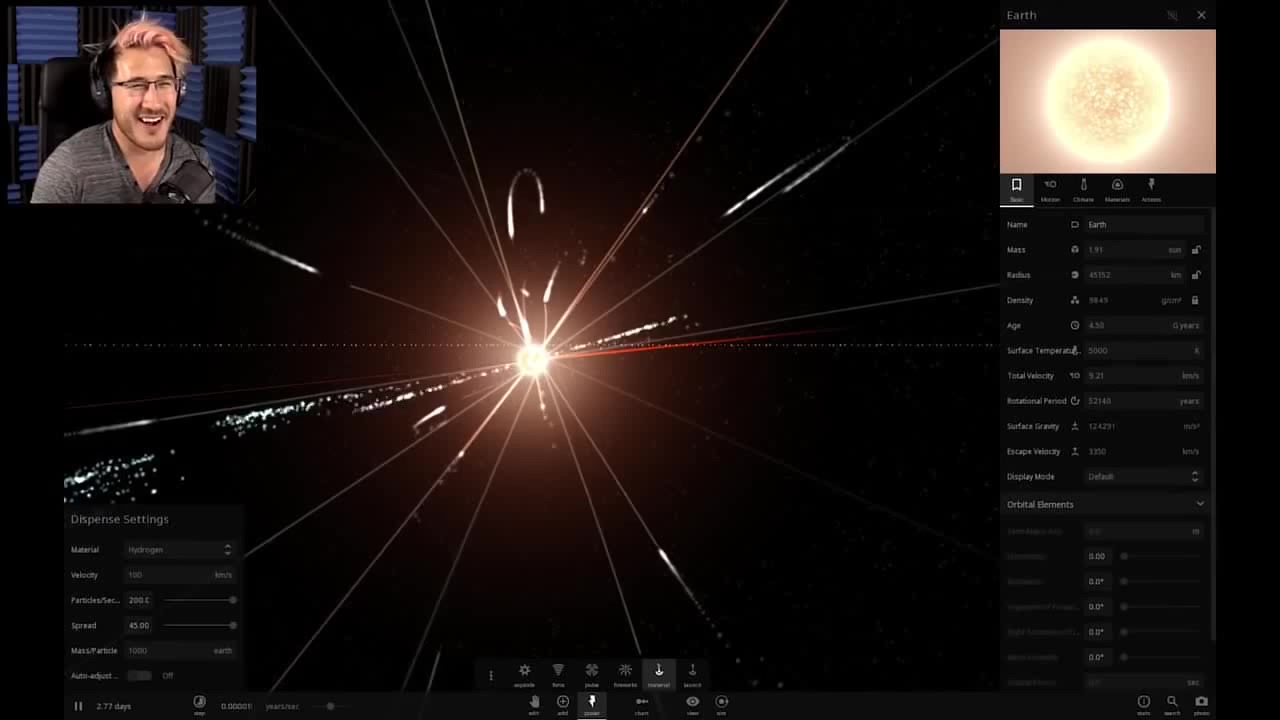Open the Radius unit km selector
1280x720 pixels.
[1176, 275]
